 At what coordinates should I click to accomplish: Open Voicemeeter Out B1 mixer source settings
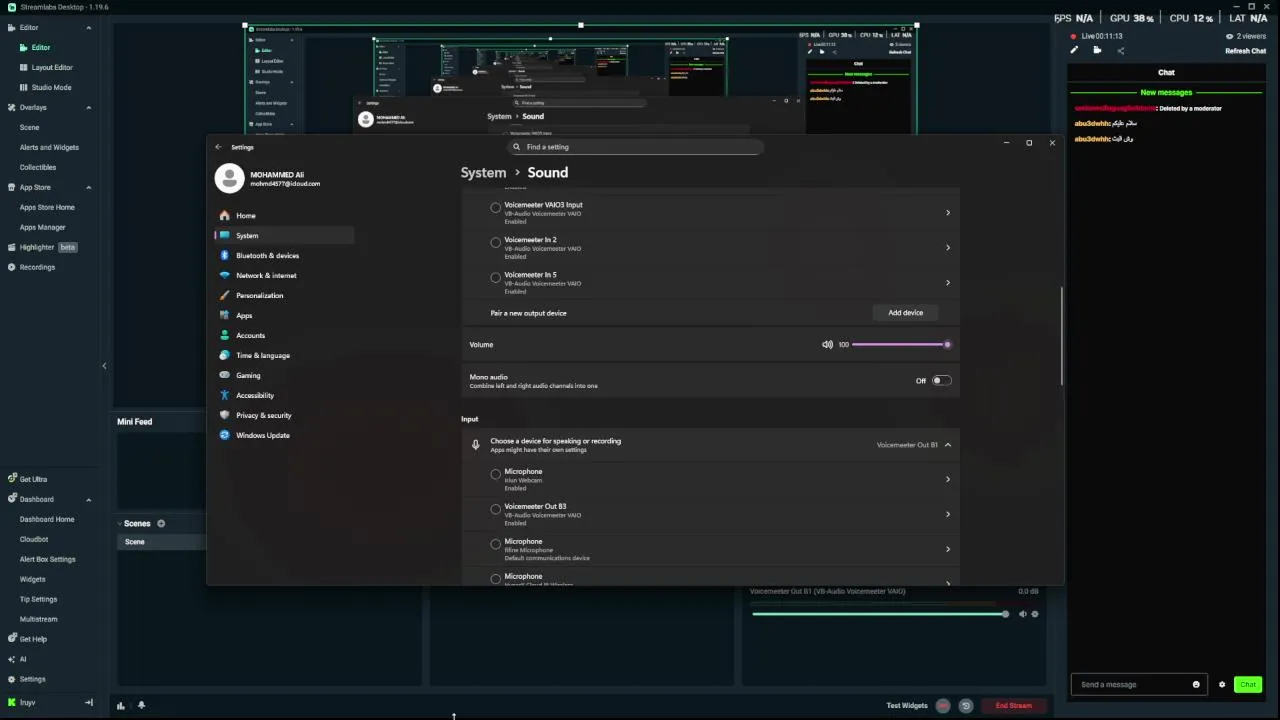tap(1035, 614)
